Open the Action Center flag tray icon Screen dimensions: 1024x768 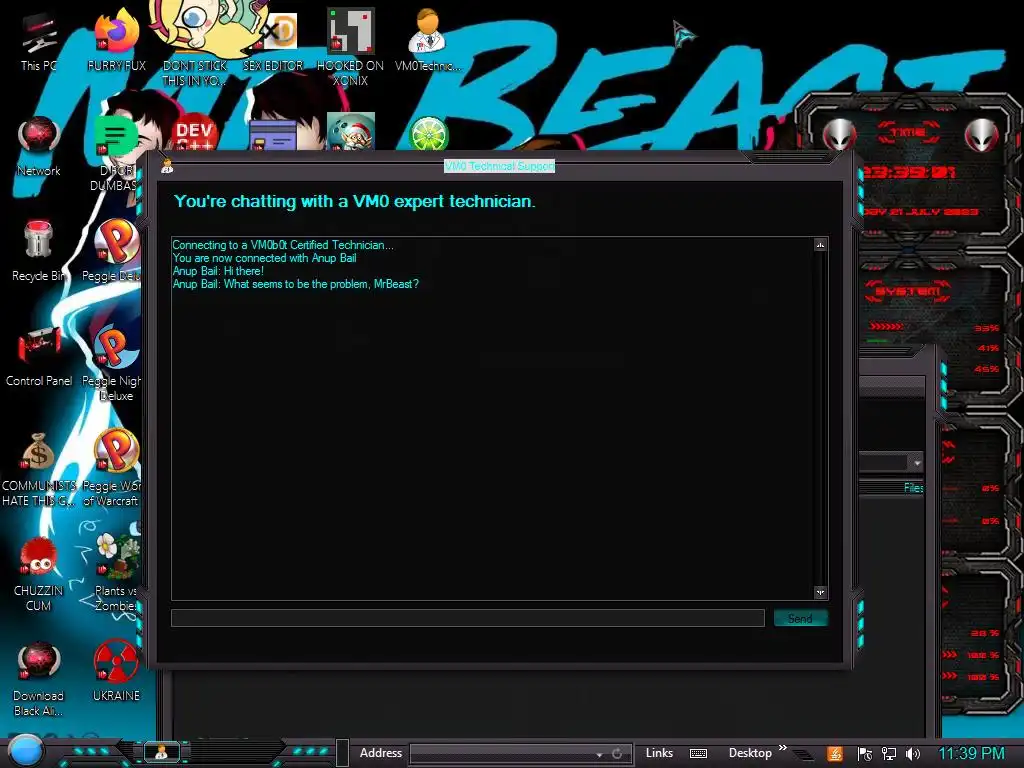(865, 754)
